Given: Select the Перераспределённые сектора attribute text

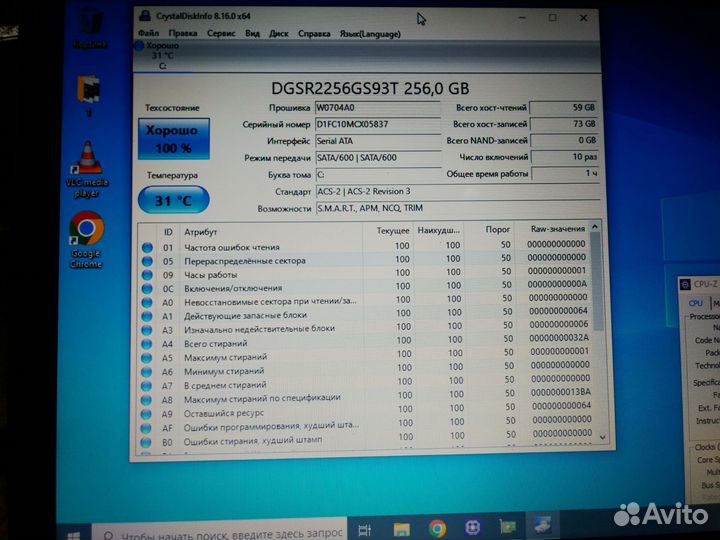Looking at the screenshot, I should pos(245,261).
